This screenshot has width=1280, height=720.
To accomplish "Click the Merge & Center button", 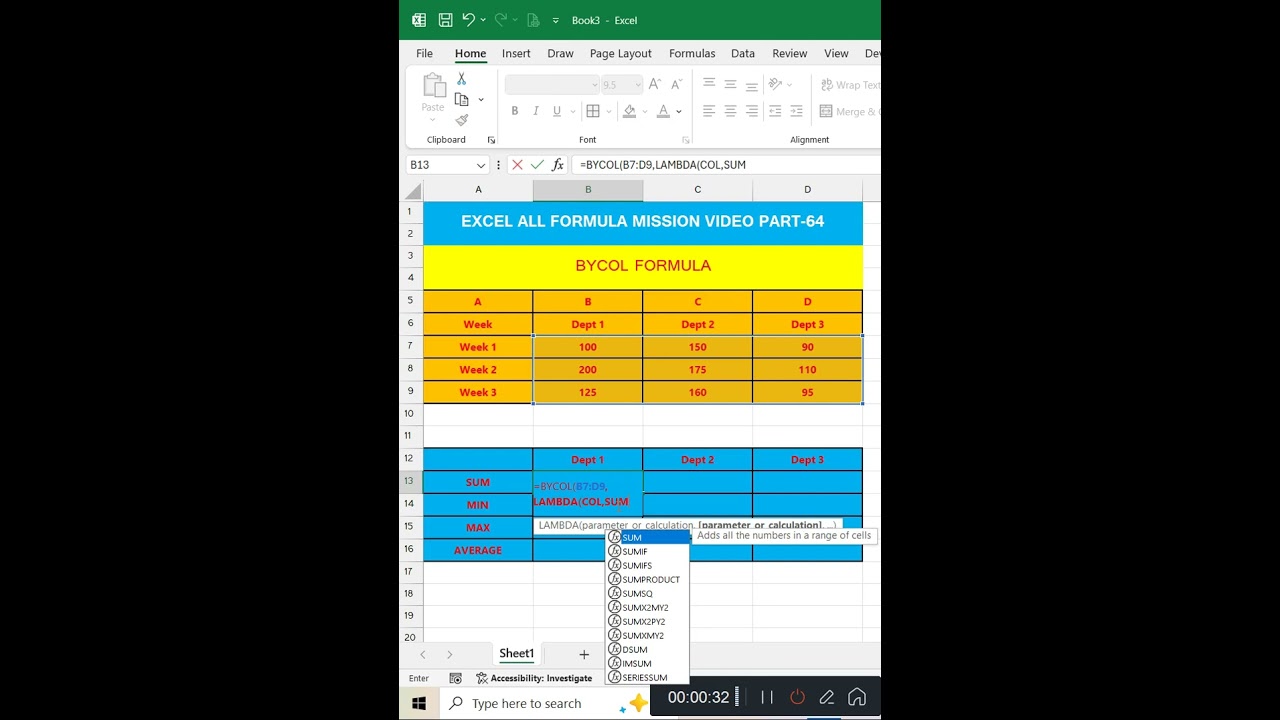I will tap(850, 111).
